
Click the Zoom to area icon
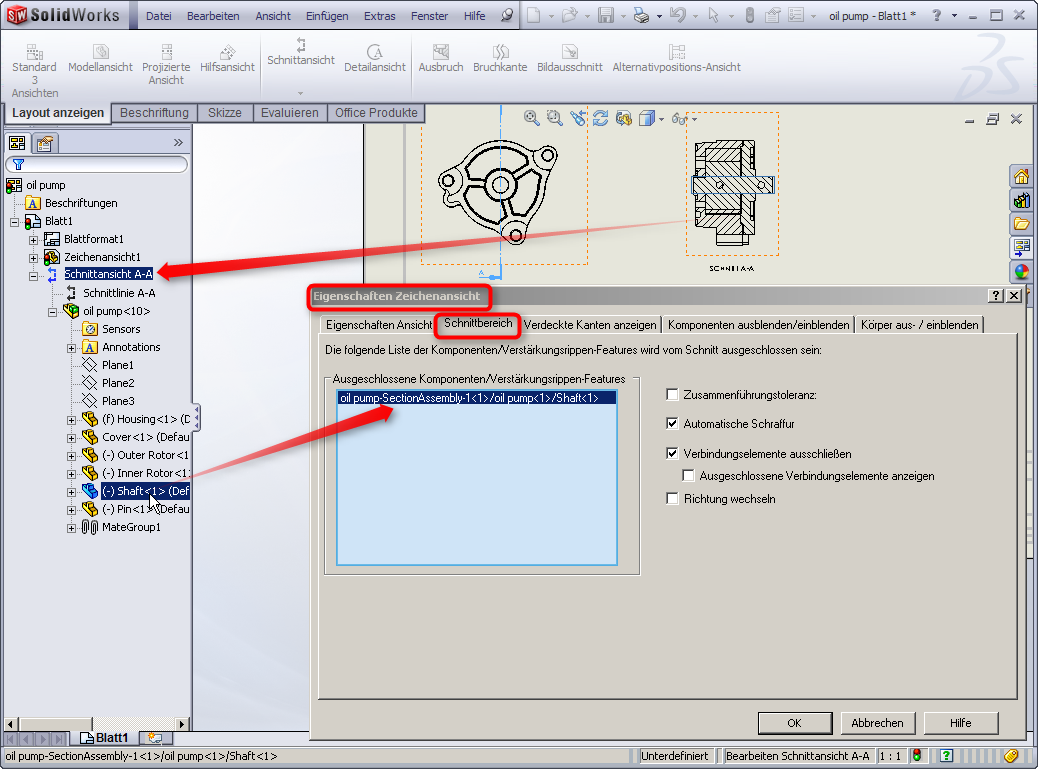(x=554, y=118)
